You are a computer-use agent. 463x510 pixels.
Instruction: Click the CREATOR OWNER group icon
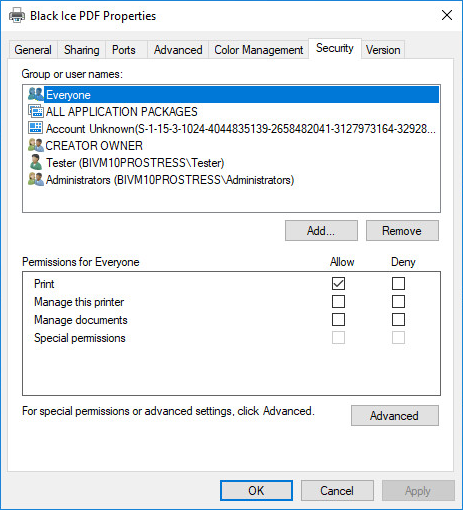pos(36,145)
